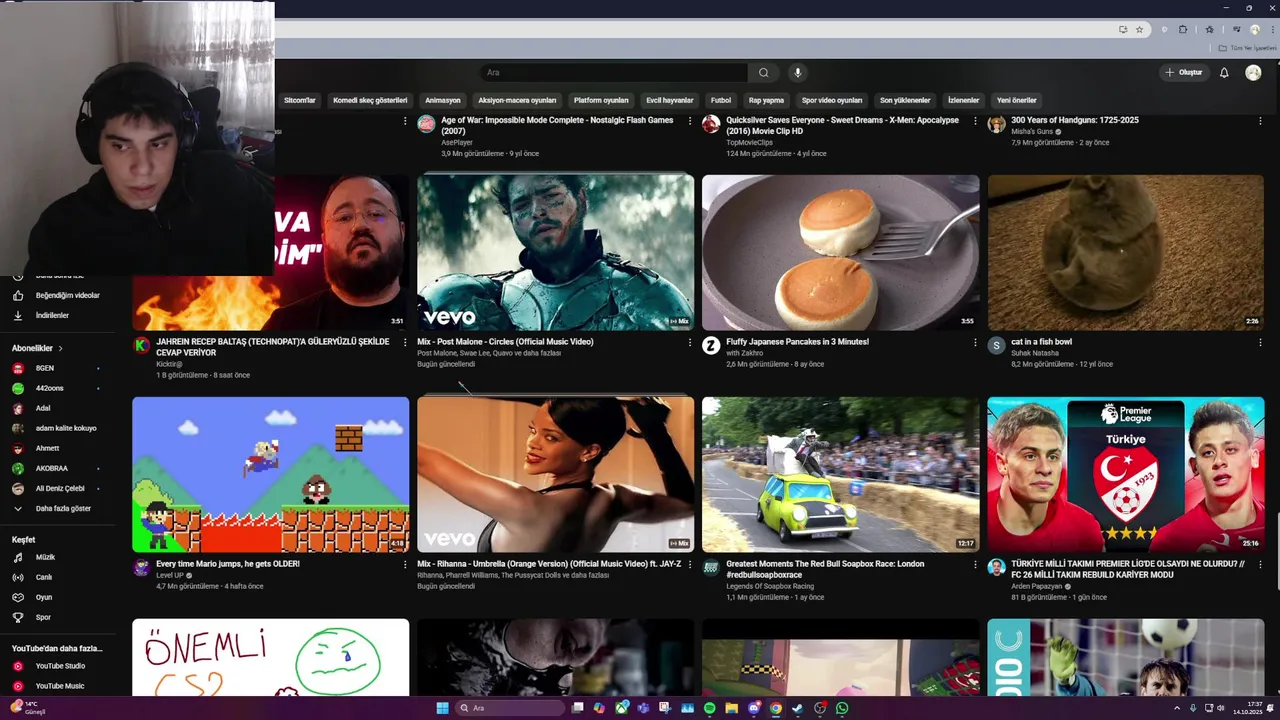Open options menu for Mario gets OLDER
This screenshot has width=1280, height=720.
405,564
